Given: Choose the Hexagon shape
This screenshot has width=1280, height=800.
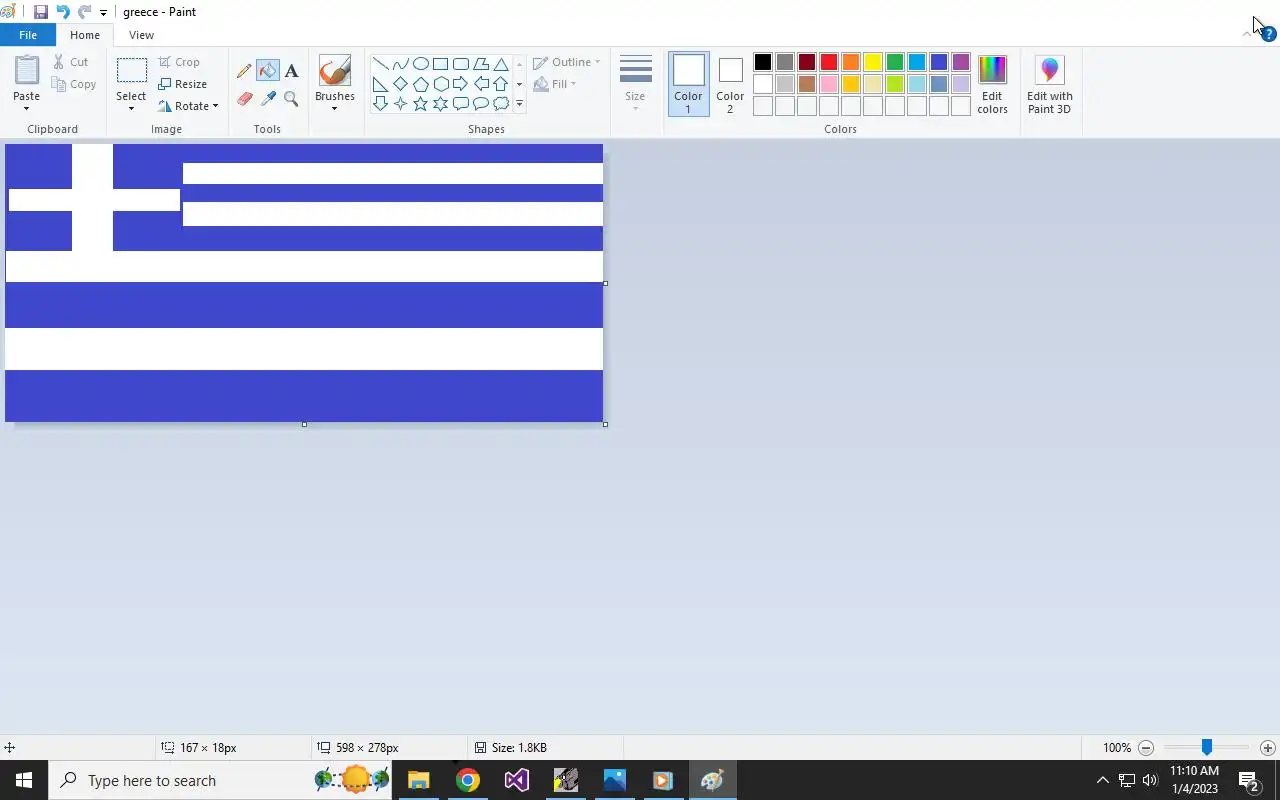Looking at the screenshot, I should click(x=440, y=84).
